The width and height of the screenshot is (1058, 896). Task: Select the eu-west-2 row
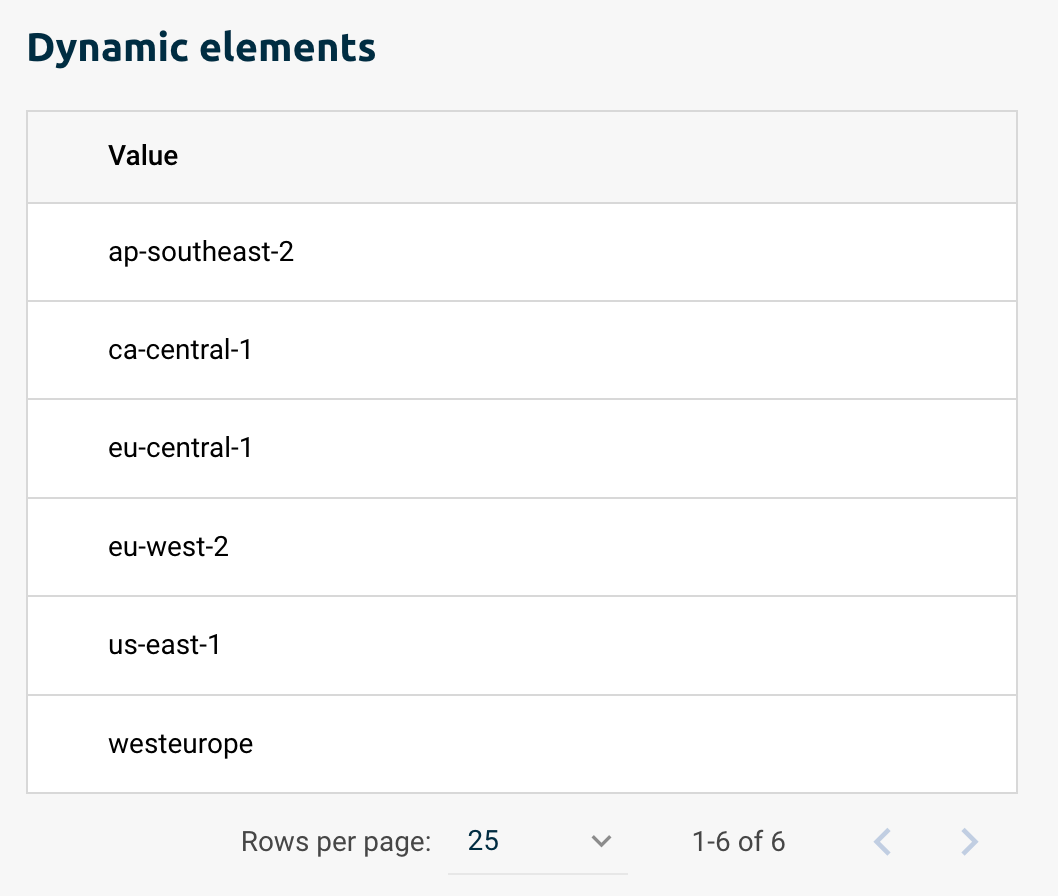click(522, 547)
